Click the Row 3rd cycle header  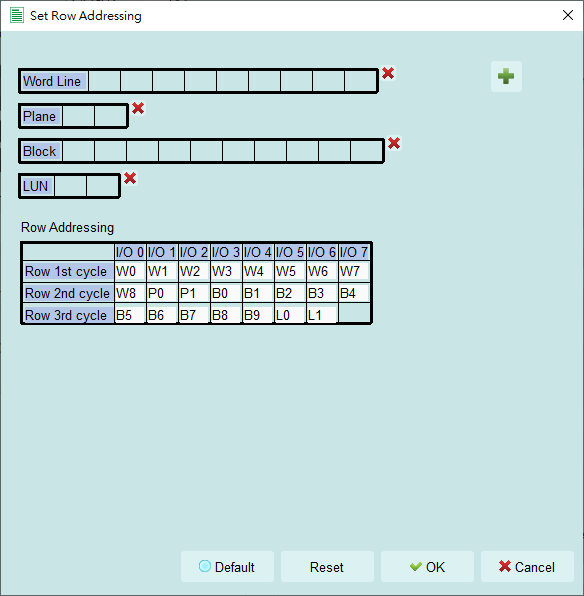pyautogui.click(x=68, y=315)
